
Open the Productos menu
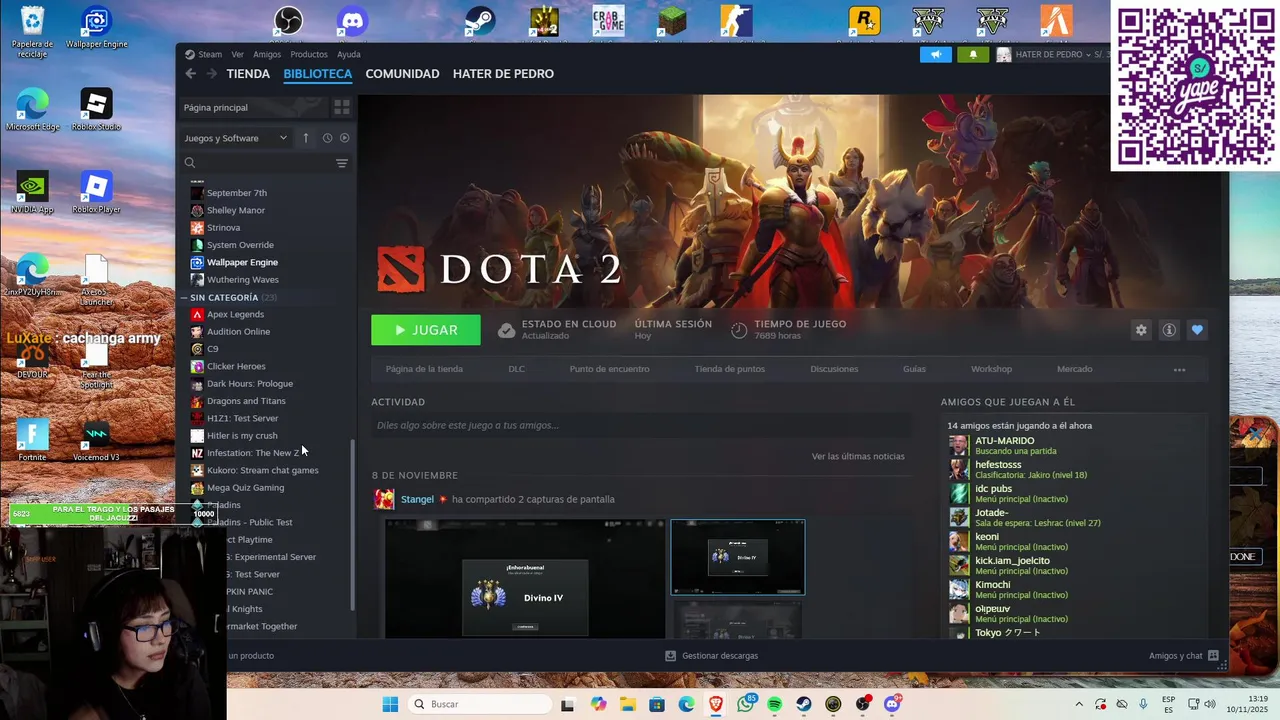pos(309,55)
